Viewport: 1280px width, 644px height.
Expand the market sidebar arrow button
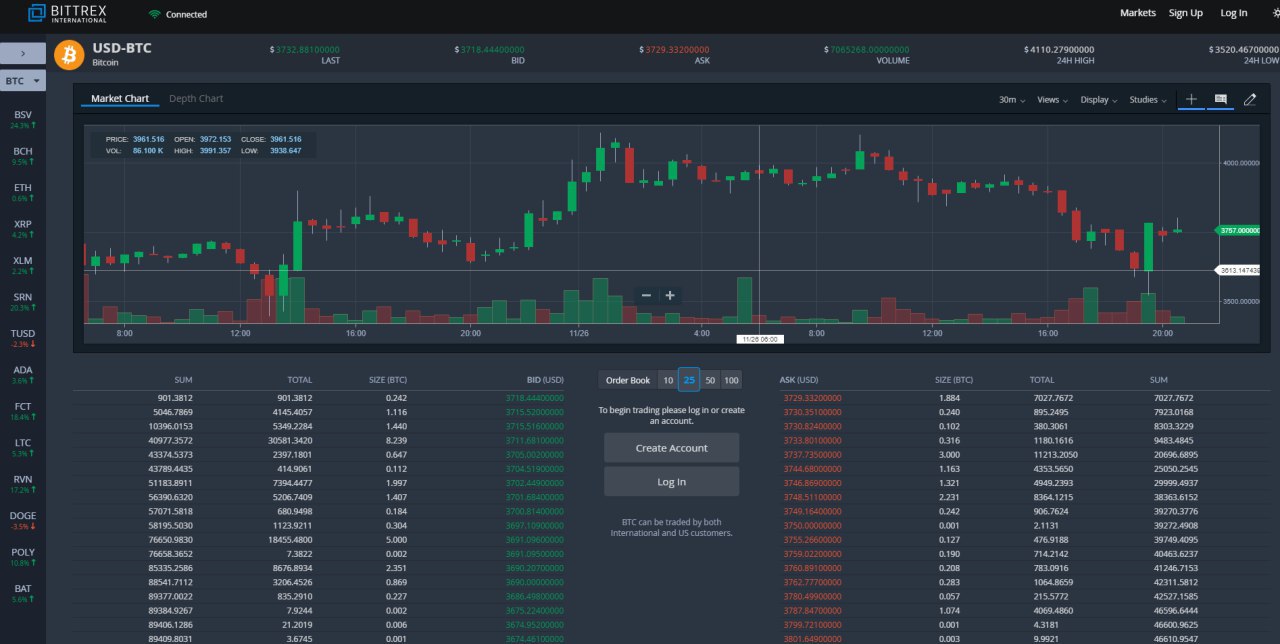coord(24,53)
